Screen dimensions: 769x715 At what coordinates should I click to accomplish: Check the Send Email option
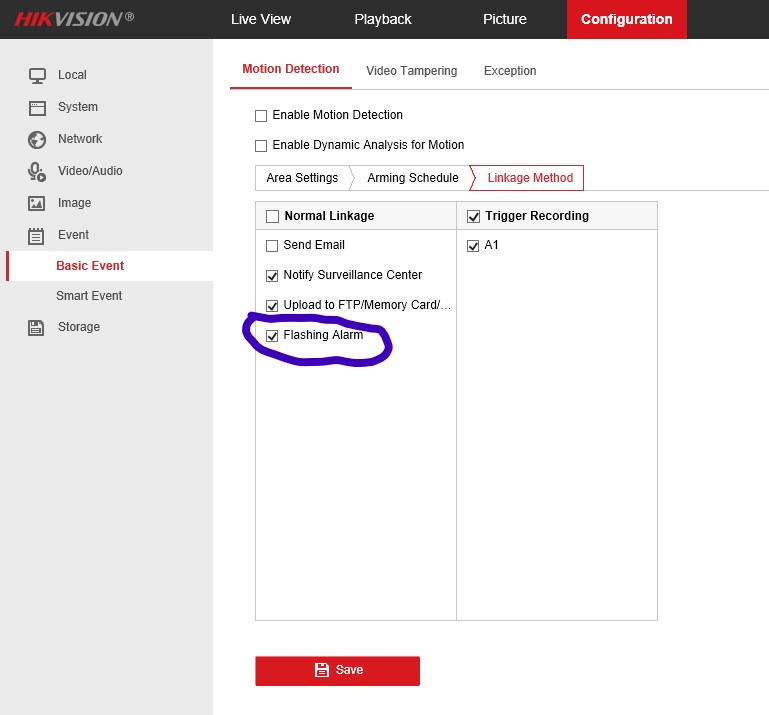tap(272, 246)
